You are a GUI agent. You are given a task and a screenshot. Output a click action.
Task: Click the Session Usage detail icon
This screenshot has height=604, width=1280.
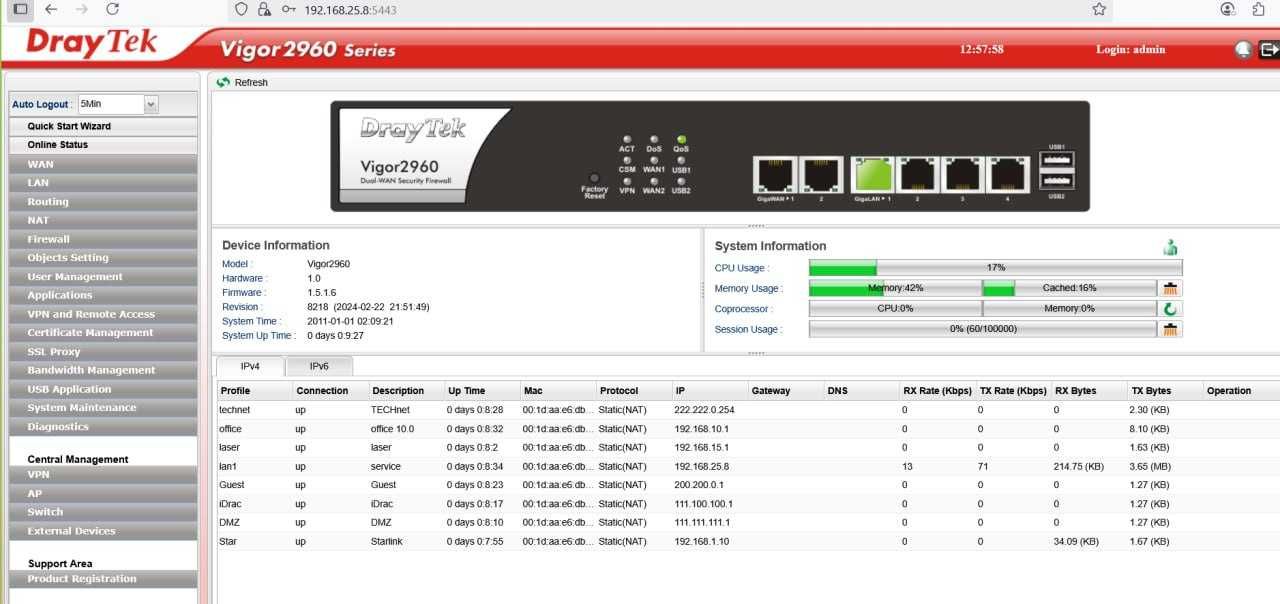point(1171,329)
